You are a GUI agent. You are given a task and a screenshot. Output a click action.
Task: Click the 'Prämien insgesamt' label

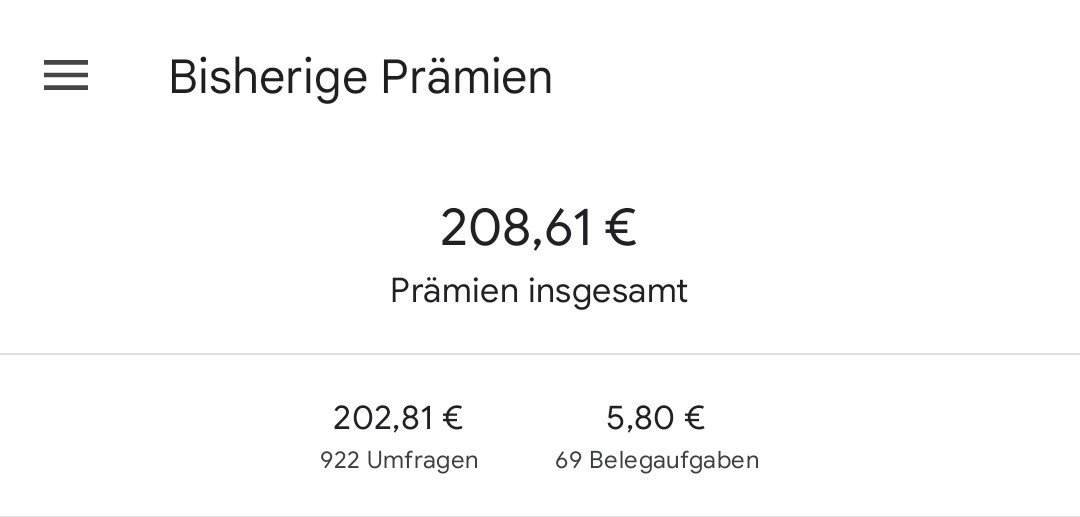click(538, 291)
